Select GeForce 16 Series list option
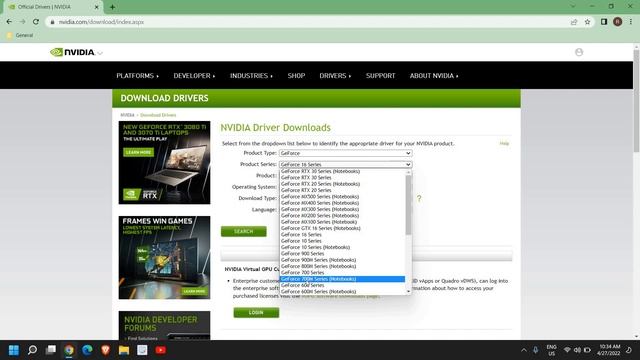The height and width of the screenshot is (360, 640). click(342, 235)
